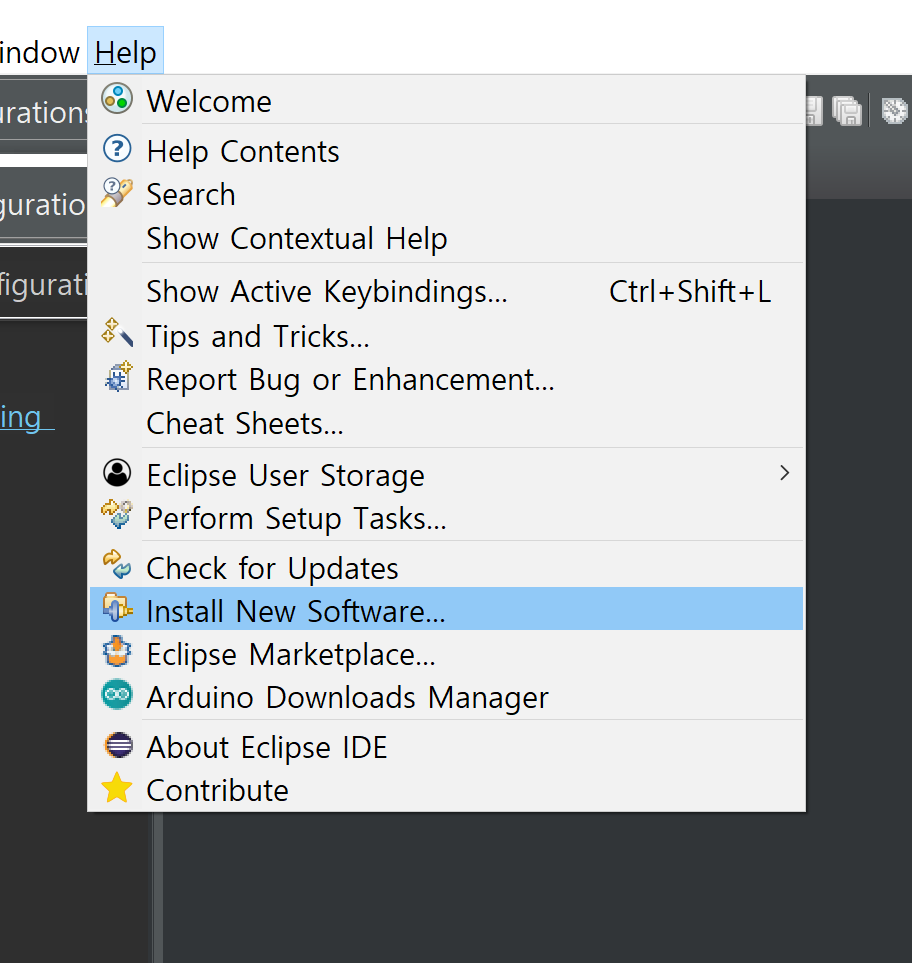
Task: Choose Show Contextual Help
Action: [x=446, y=238]
